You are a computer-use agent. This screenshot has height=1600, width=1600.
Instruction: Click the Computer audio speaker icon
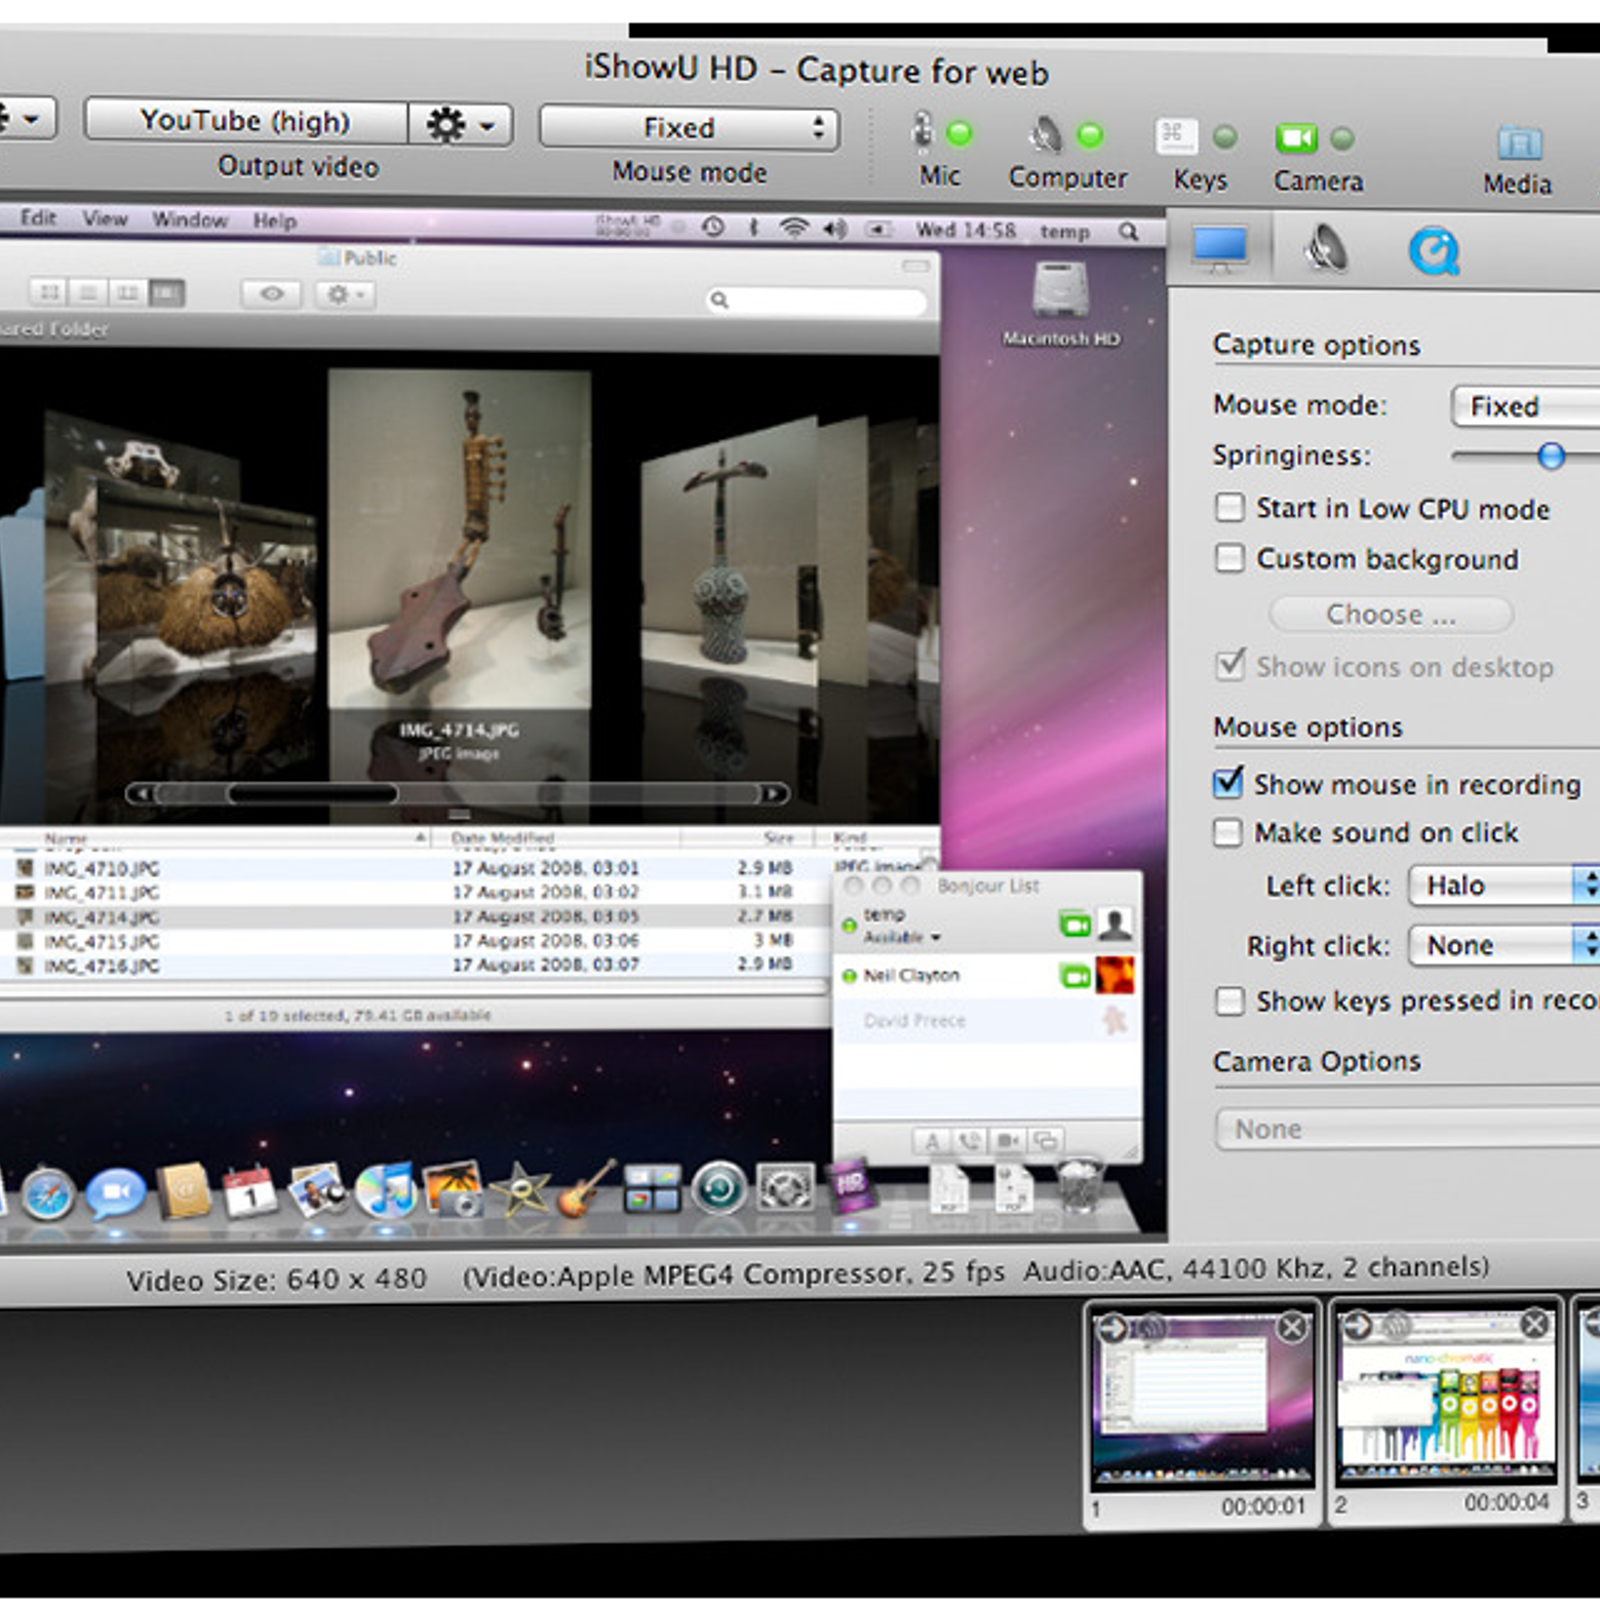[1045, 133]
